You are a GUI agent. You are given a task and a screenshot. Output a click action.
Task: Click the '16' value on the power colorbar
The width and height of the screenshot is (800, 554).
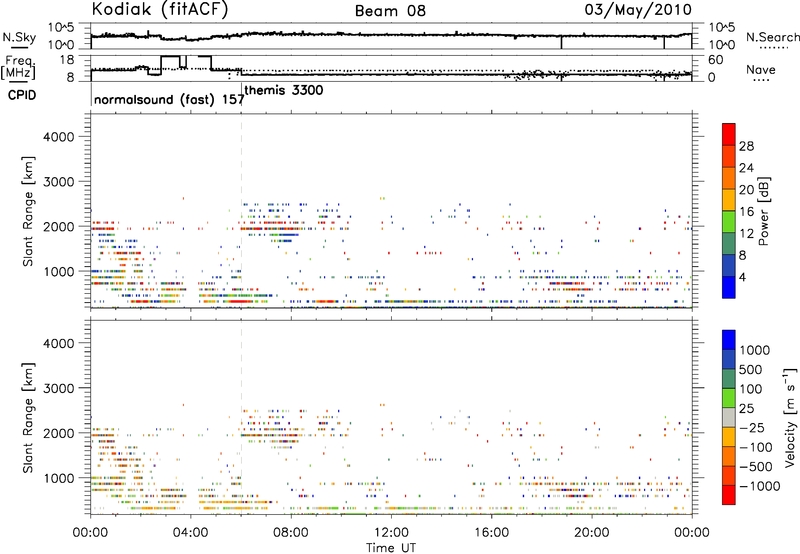pos(746,212)
